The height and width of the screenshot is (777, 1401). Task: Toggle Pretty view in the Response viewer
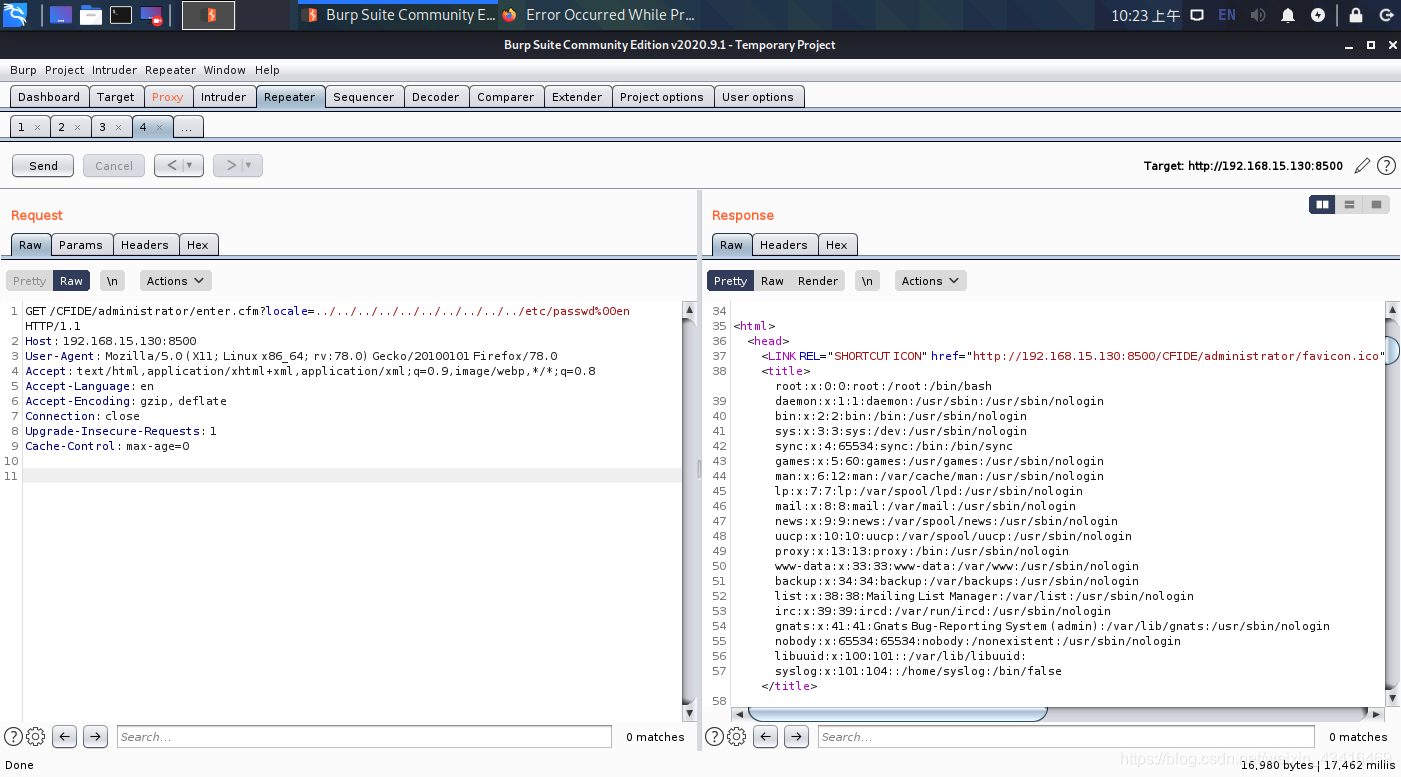730,281
